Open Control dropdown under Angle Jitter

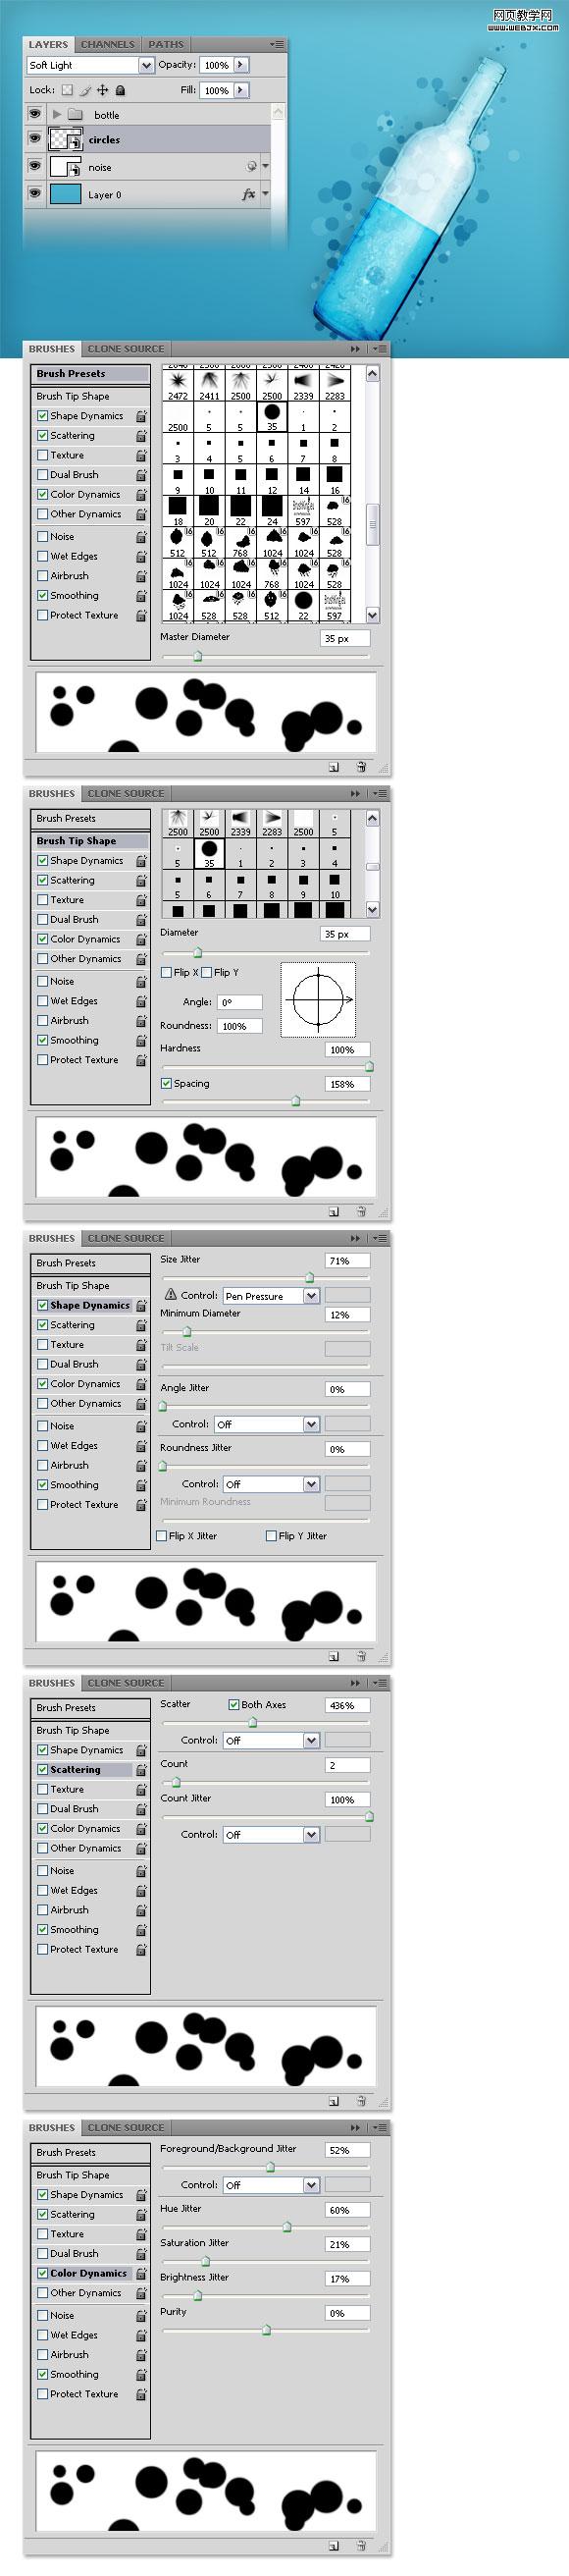[x=311, y=1424]
